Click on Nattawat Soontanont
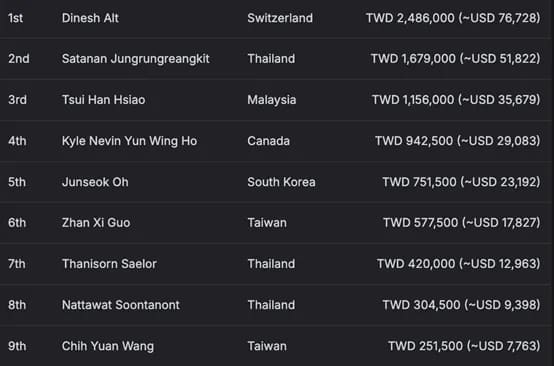 (121, 305)
